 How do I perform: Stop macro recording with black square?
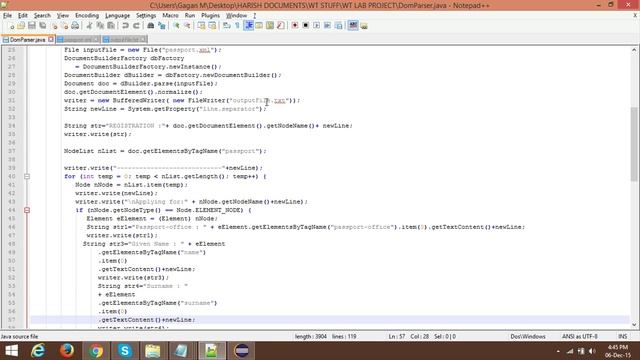click(305, 26)
